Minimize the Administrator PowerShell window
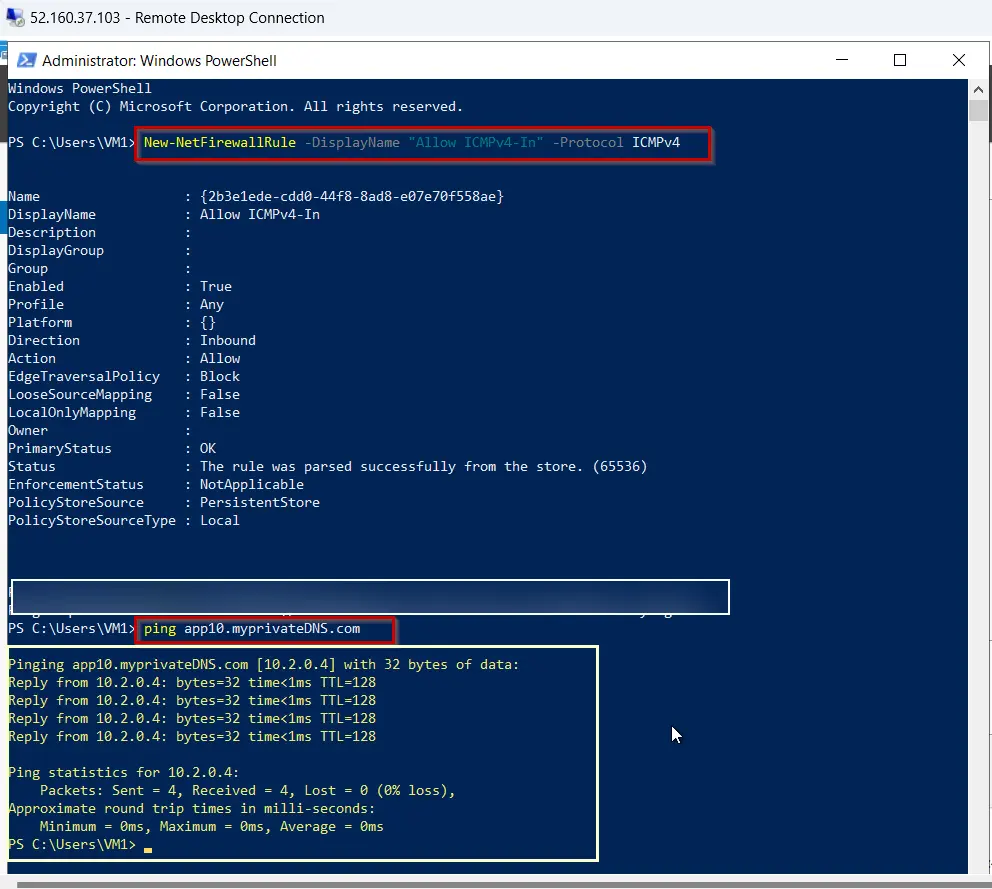 pyautogui.click(x=841, y=61)
